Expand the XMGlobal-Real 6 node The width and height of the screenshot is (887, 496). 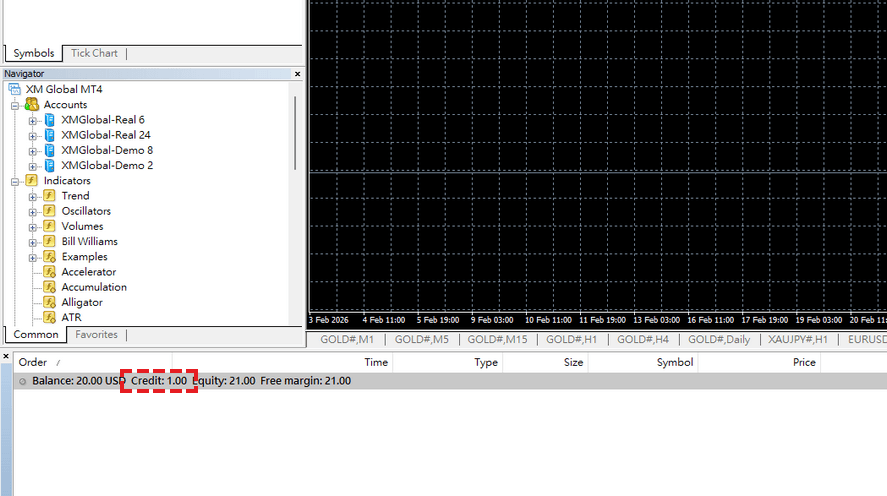click(33, 120)
